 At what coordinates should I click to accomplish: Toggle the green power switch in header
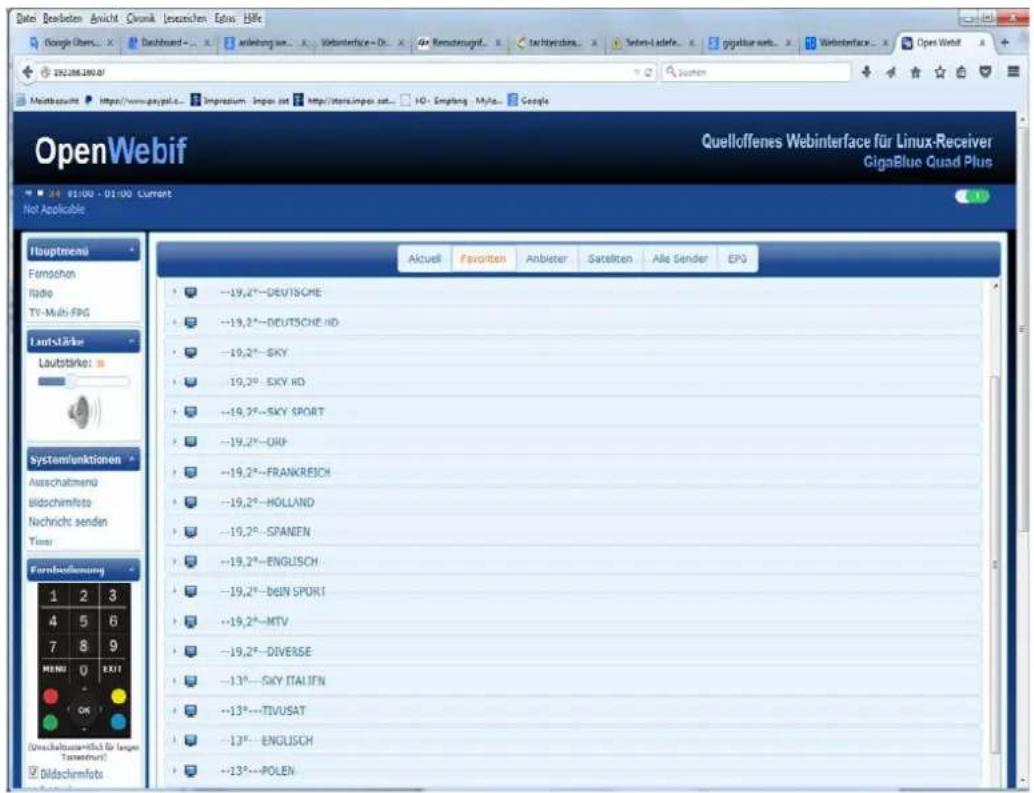[x=972, y=196]
